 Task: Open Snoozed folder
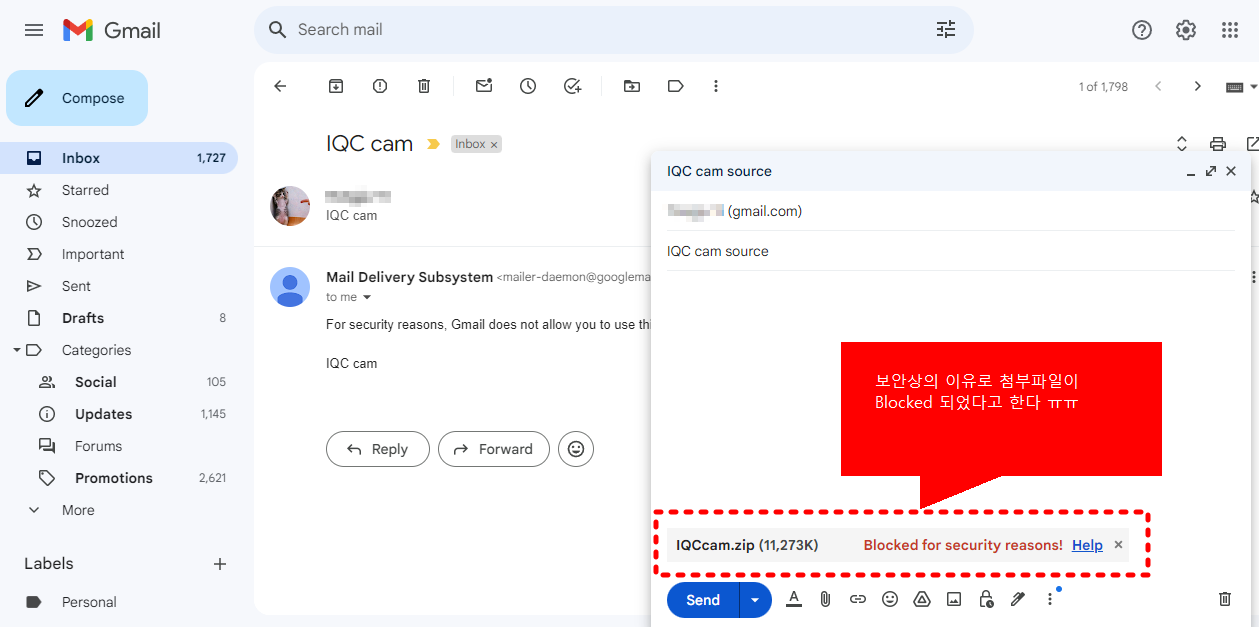pyautogui.click(x=119, y=222)
